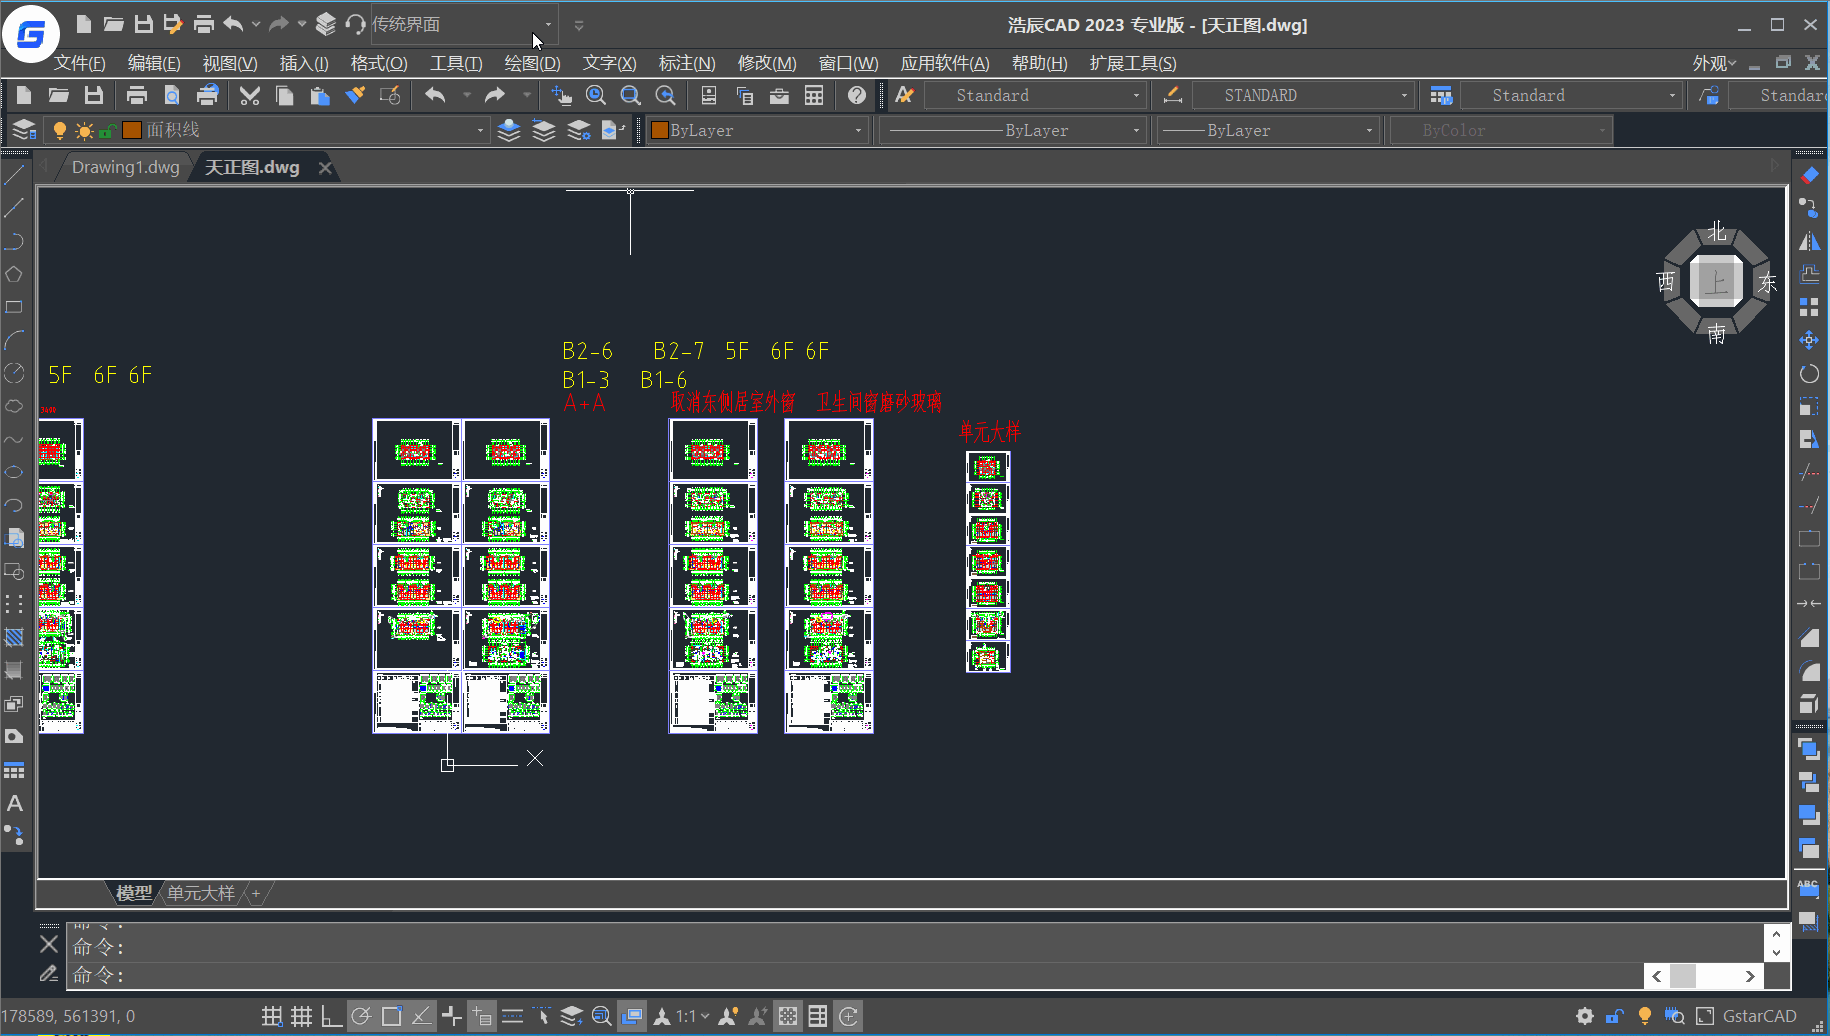This screenshot has width=1830, height=1036.
Task: Select the Rectangle tool in left toolbar
Action: [14, 307]
